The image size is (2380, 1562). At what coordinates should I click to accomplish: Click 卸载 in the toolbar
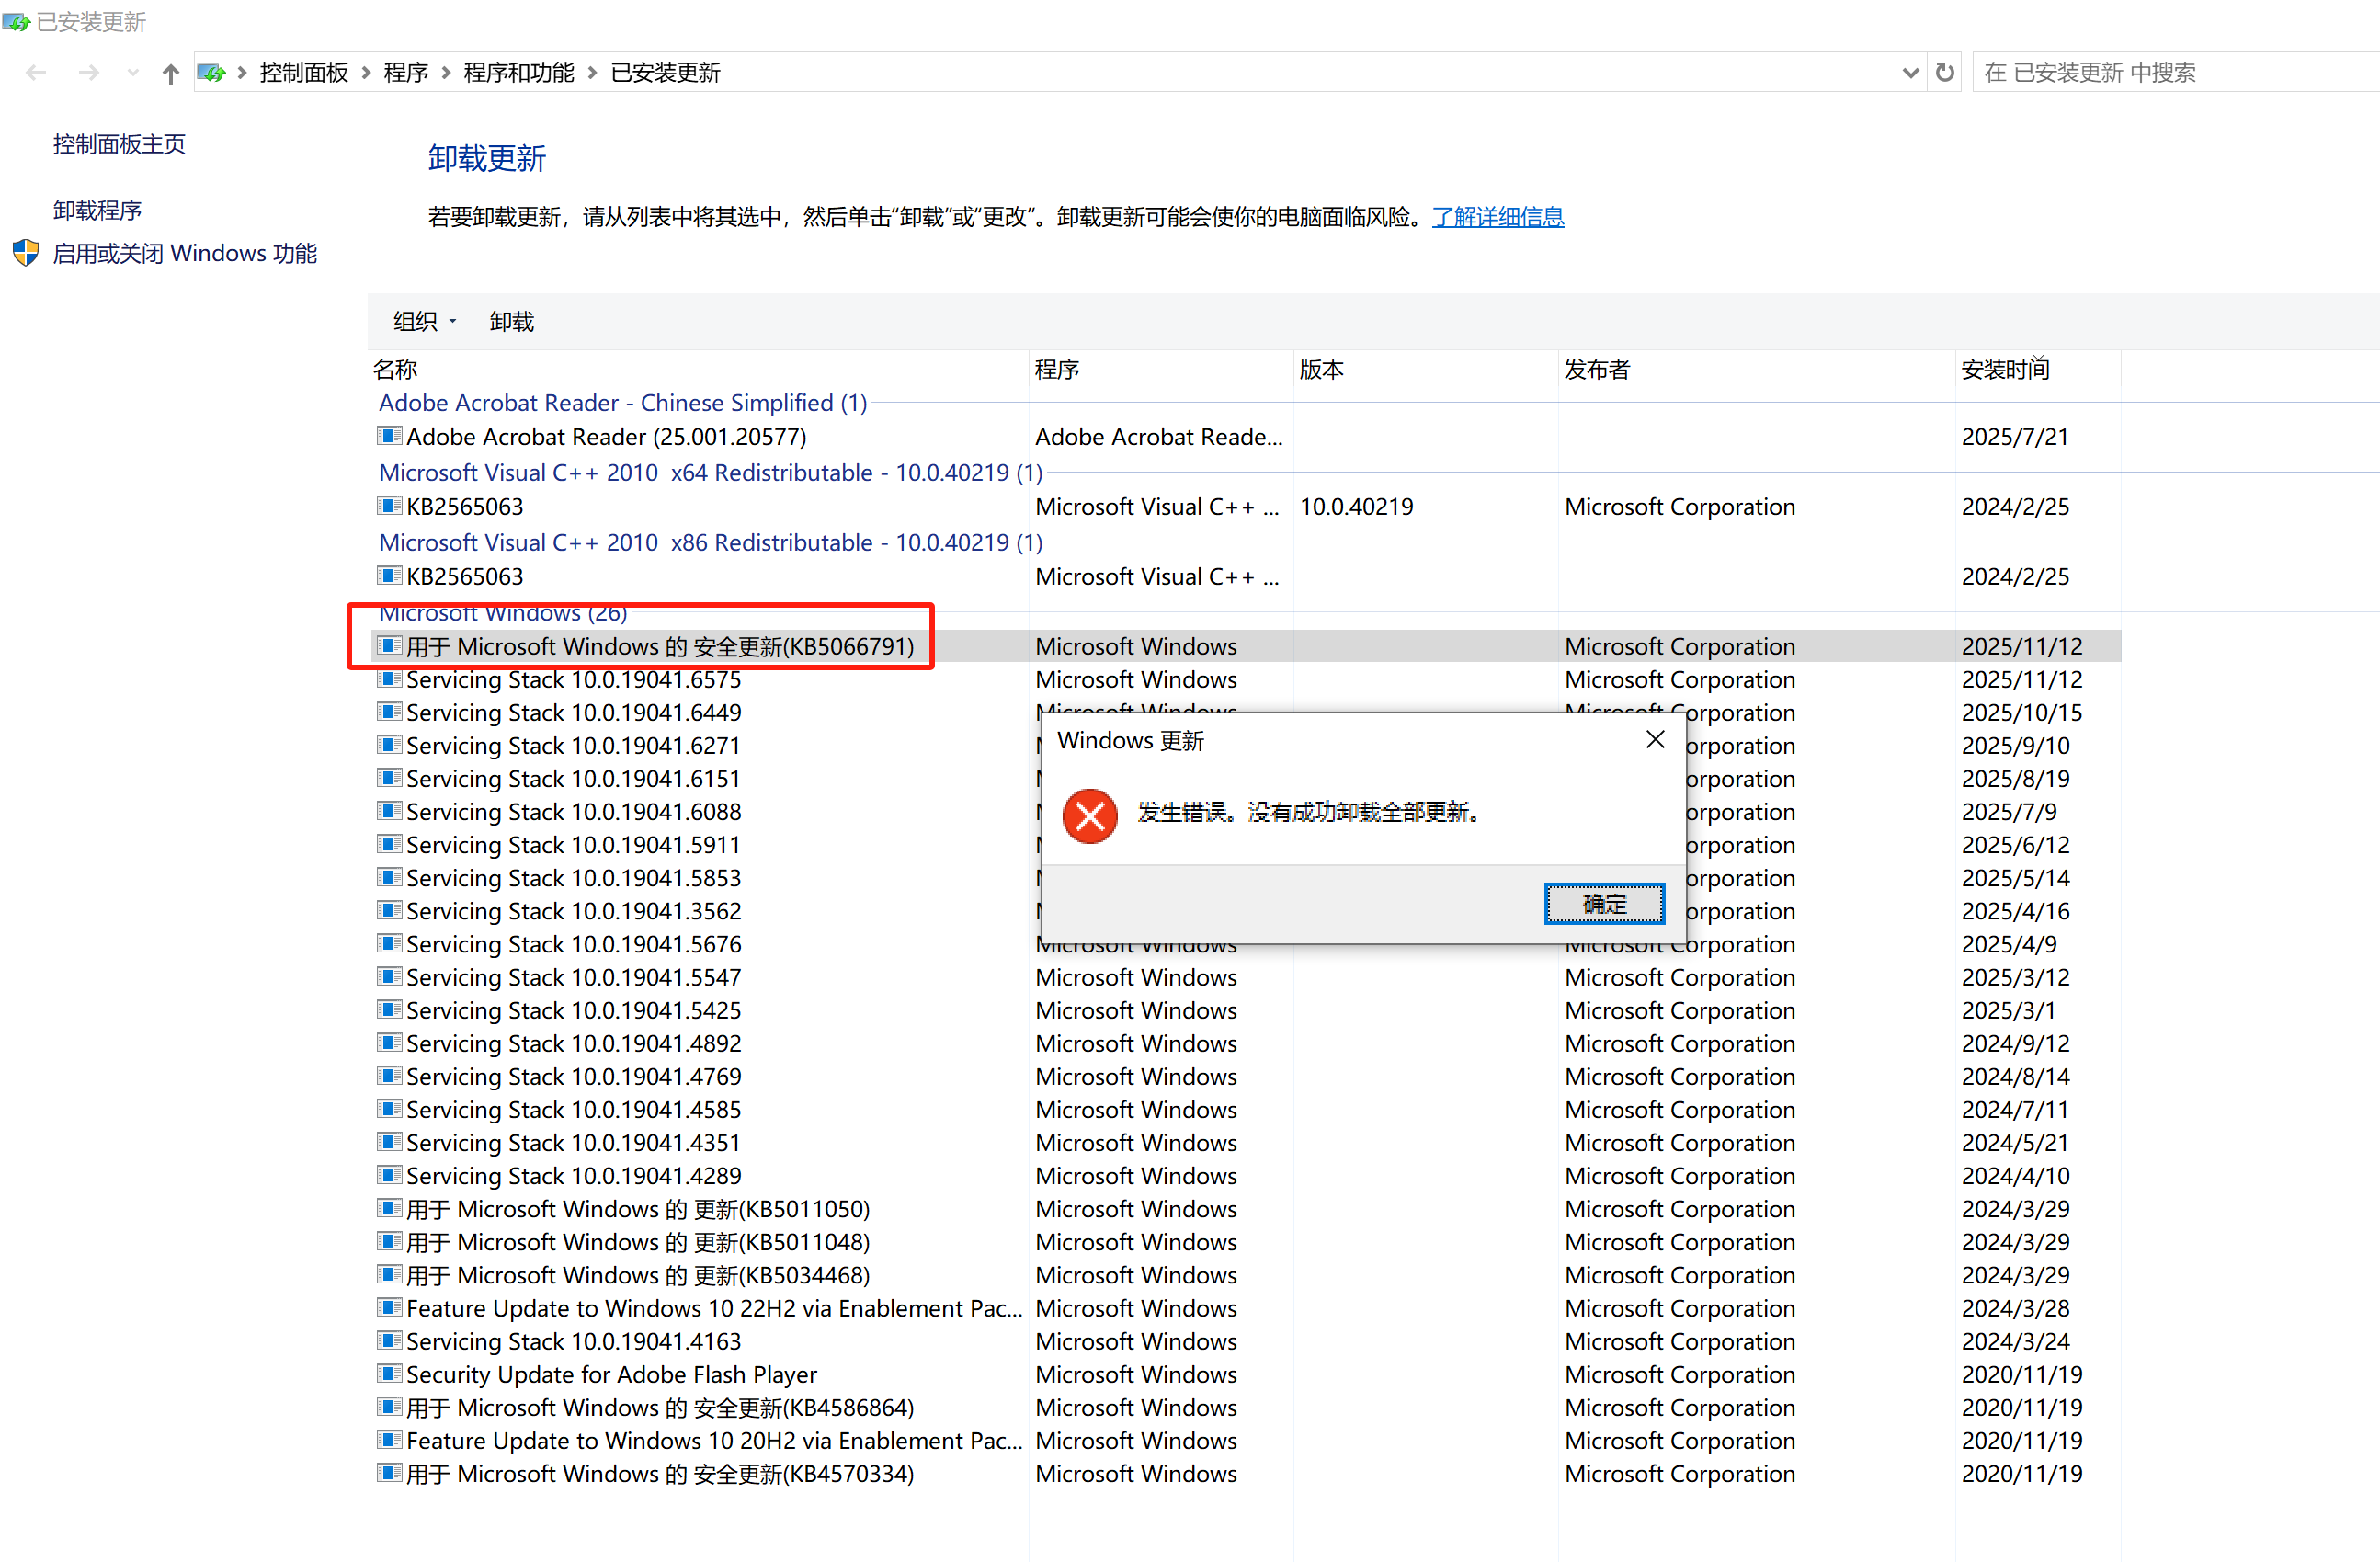click(x=511, y=321)
